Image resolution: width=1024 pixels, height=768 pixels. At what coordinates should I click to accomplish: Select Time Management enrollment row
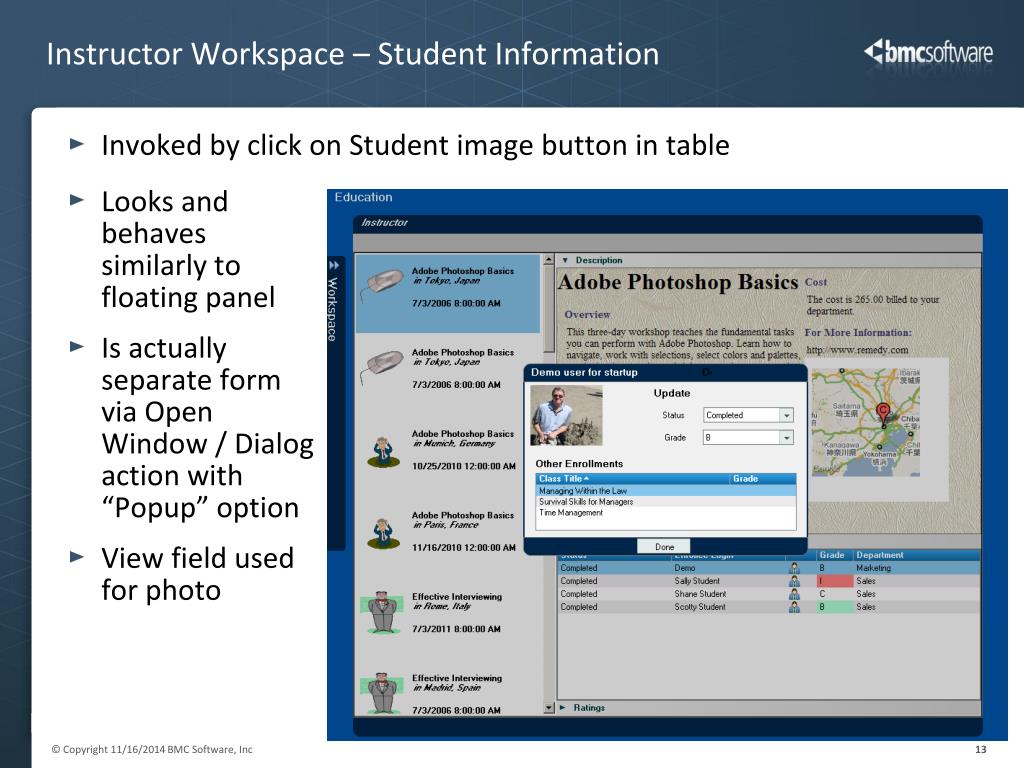coord(665,513)
